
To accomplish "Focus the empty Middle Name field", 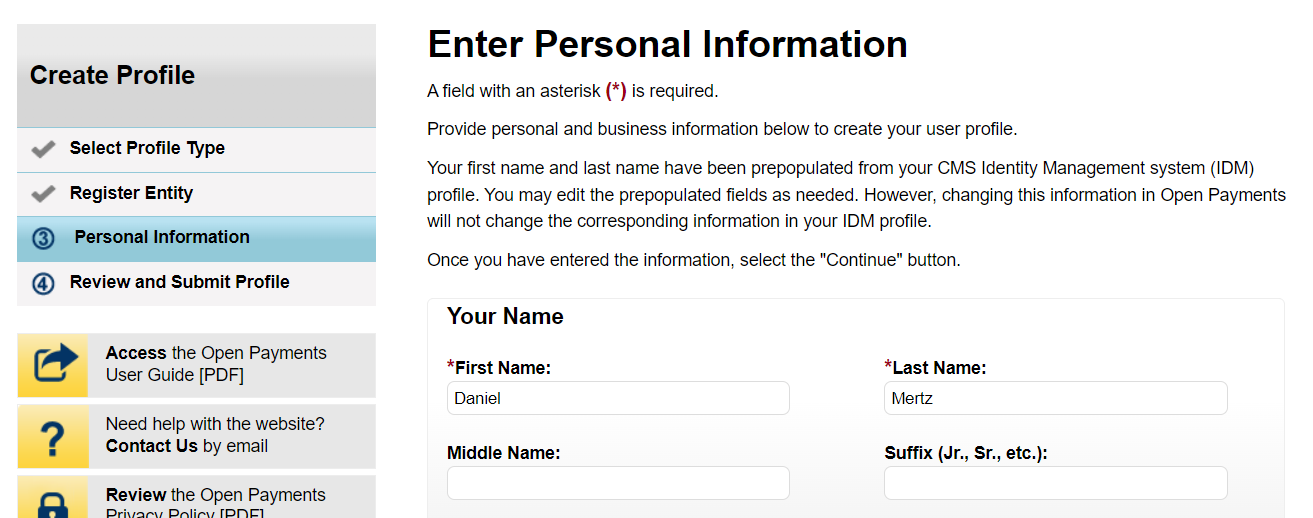I will click(618, 483).
